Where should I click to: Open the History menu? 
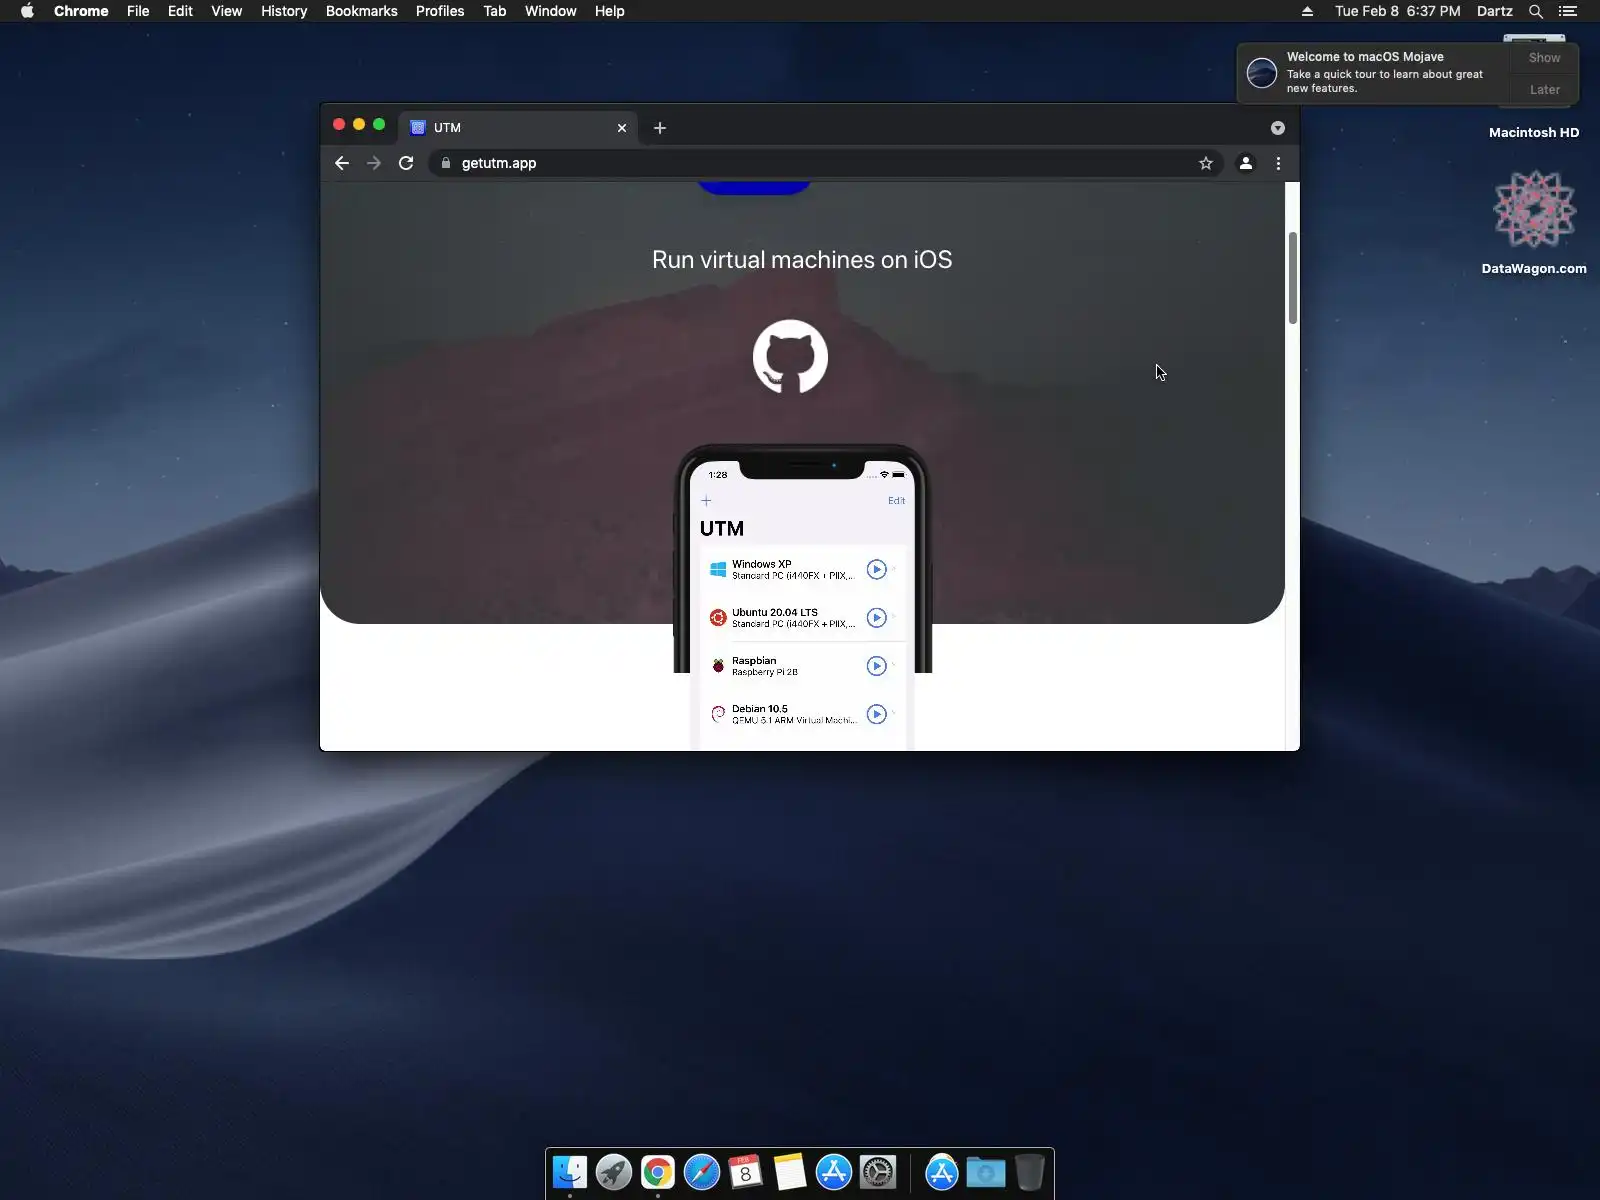pos(284,11)
